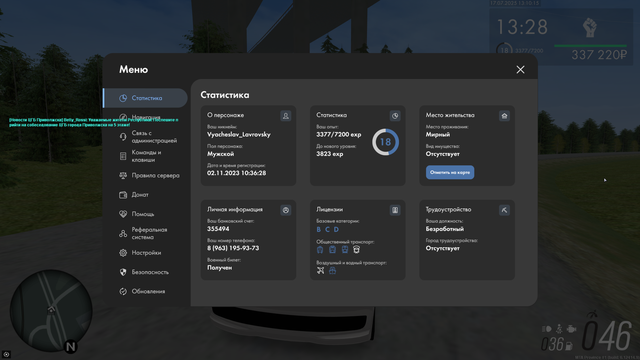The image size is (640, 360).
Task: Click the headset icon for admin contact
Action: tap(123, 137)
